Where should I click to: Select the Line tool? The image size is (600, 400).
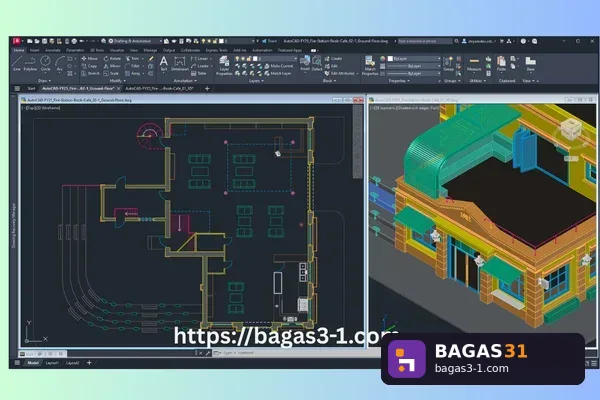pos(17,64)
